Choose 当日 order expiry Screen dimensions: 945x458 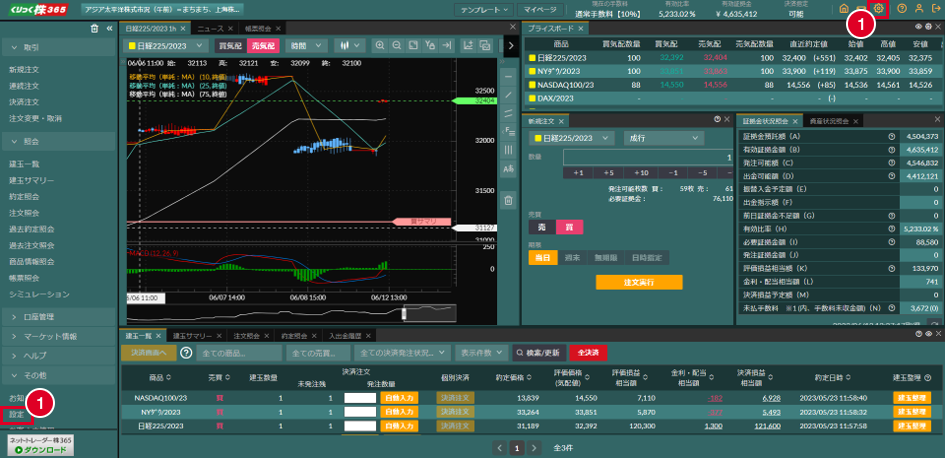coord(542,258)
